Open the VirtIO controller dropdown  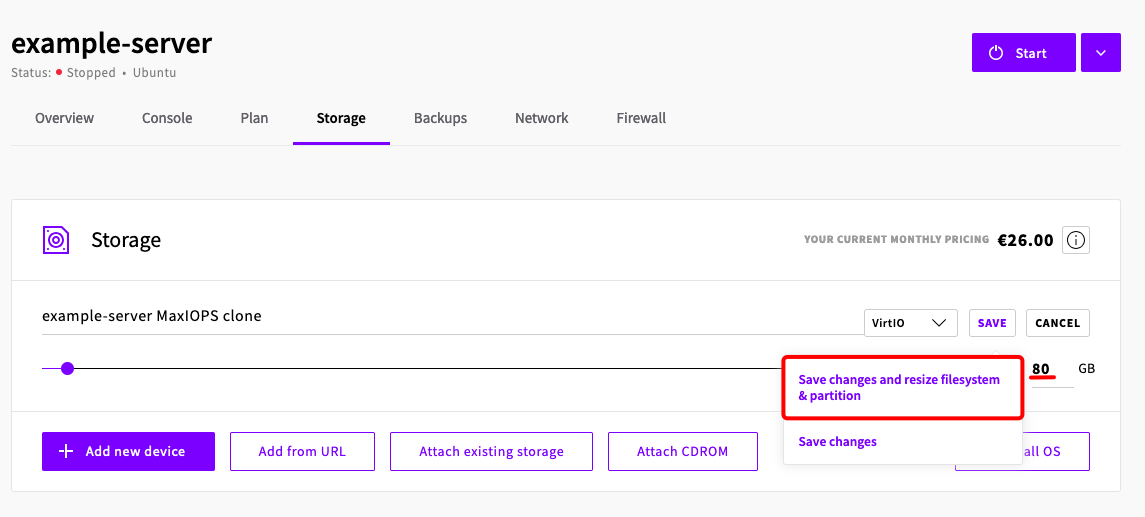911,323
